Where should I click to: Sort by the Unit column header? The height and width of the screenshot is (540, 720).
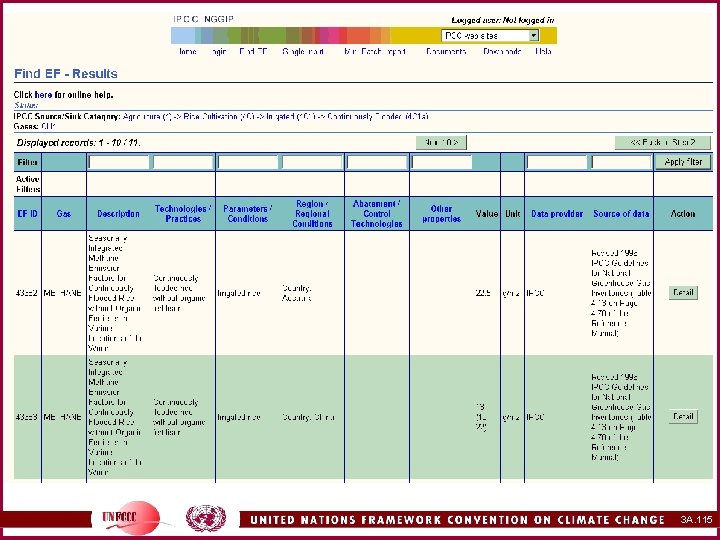[x=512, y=214]
